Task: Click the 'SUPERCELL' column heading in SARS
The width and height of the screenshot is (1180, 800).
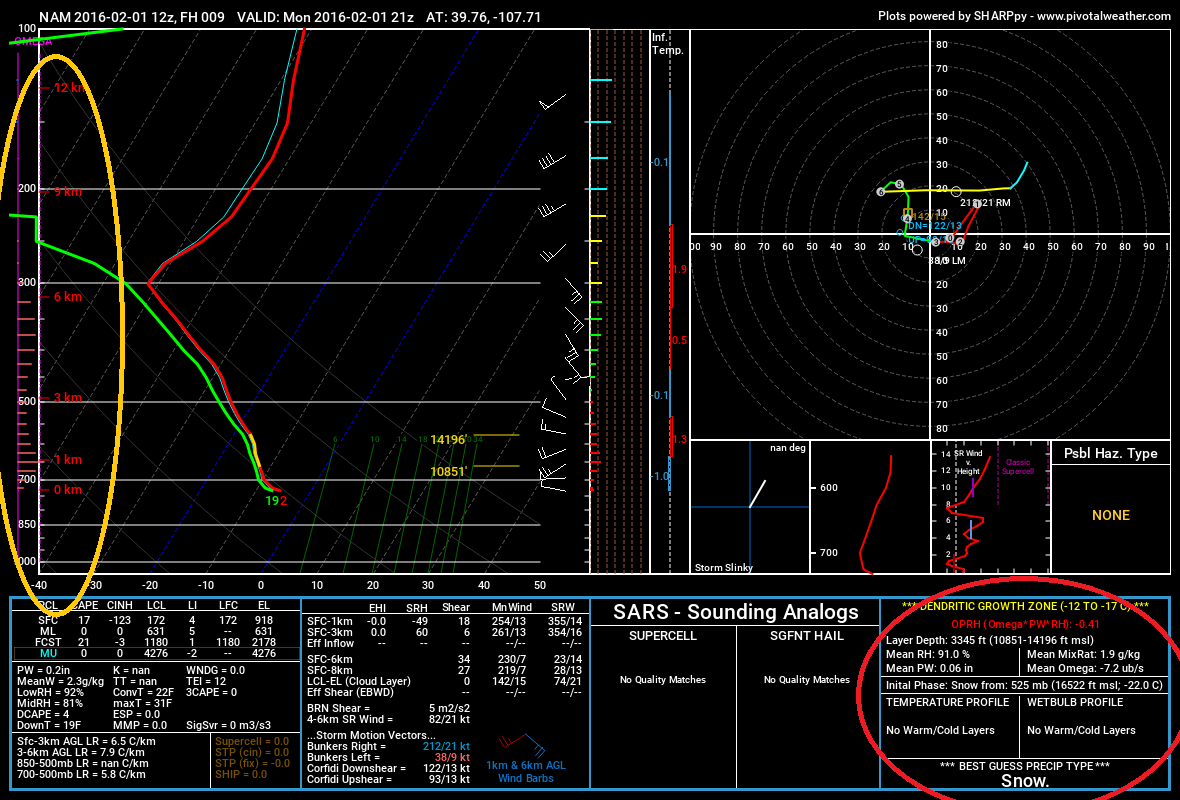Action: point(663,636)
